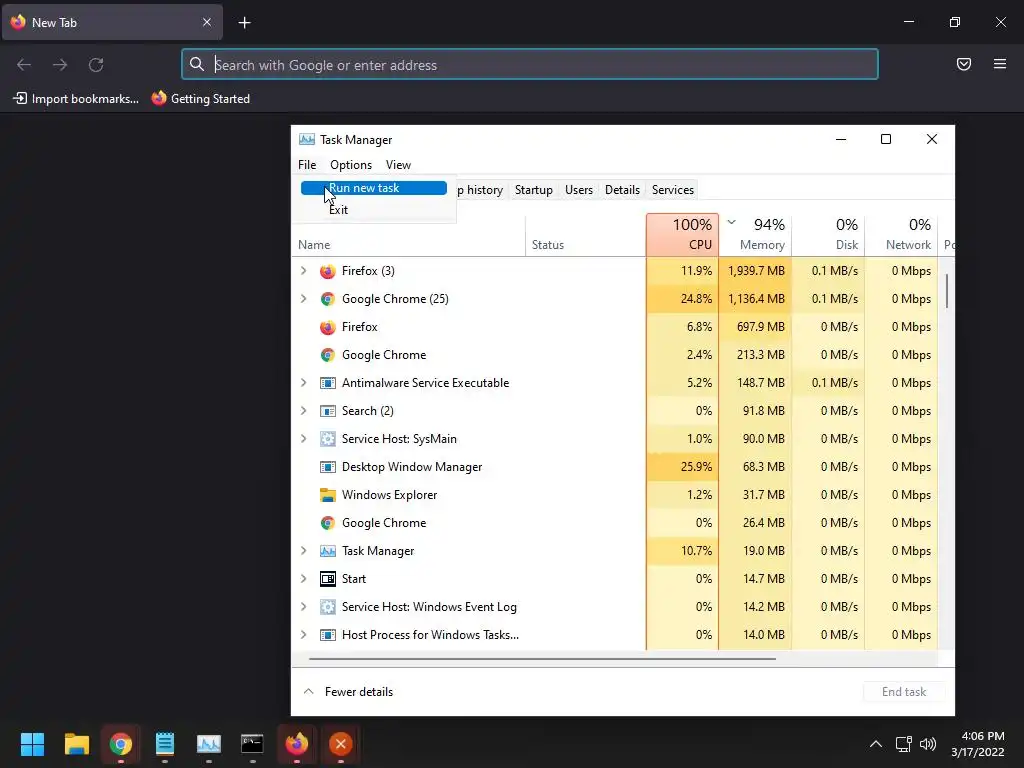The image size is (1024, 768).
Task: Open Windows Start menu from taskbar
Action: 32,744
